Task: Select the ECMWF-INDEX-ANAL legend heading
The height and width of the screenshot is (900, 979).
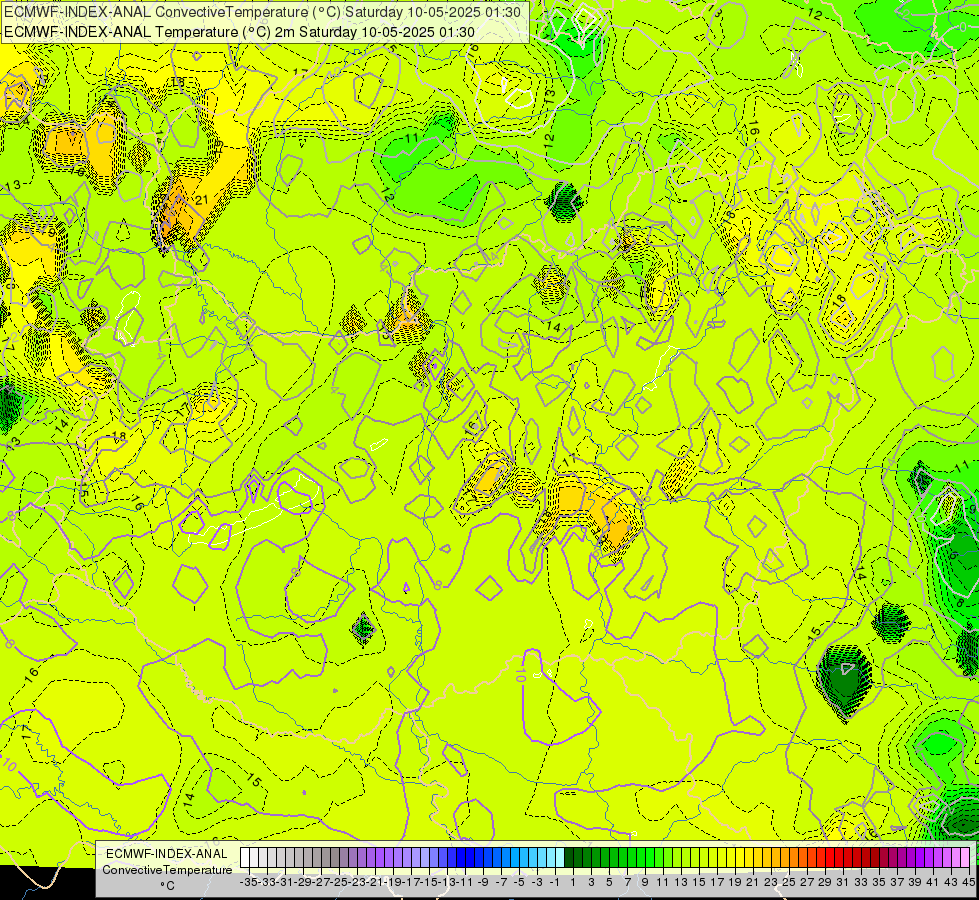Action: [167, 854]
